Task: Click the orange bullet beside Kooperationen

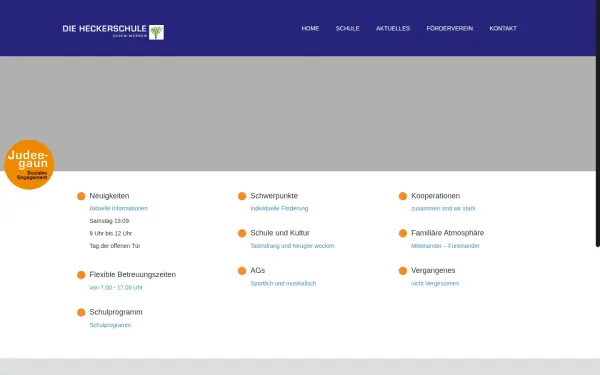Action: click(x=403, y=196)
